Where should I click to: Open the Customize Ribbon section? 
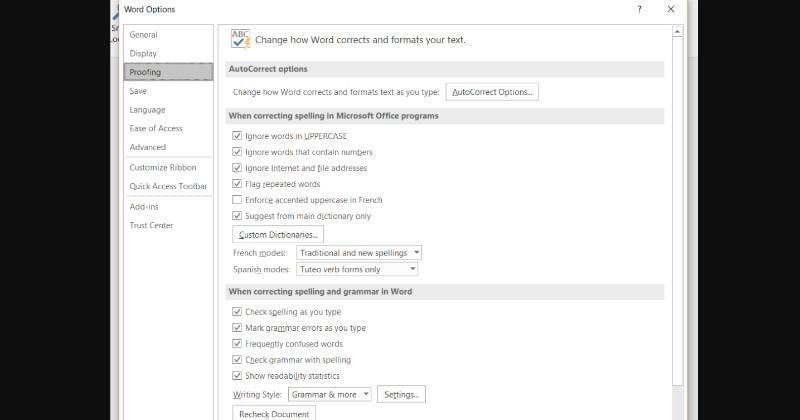click(x=163, y=168)
